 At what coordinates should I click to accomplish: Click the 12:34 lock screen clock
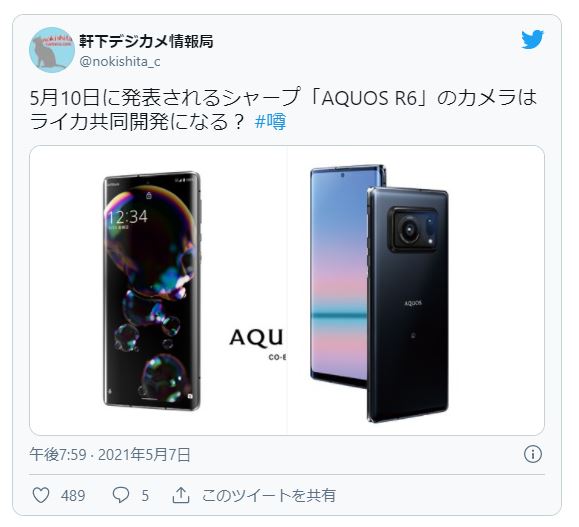pos(128,217)
